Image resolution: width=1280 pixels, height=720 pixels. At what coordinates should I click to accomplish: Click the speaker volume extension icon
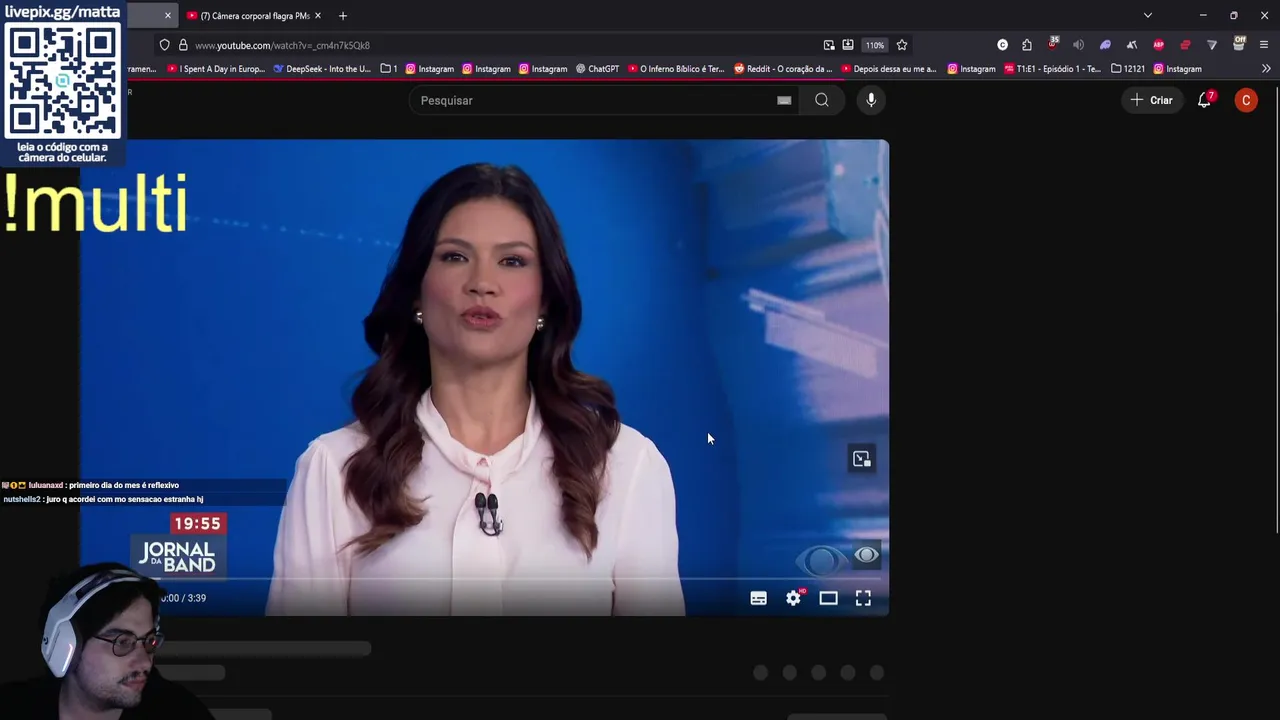click(1078, 45)
